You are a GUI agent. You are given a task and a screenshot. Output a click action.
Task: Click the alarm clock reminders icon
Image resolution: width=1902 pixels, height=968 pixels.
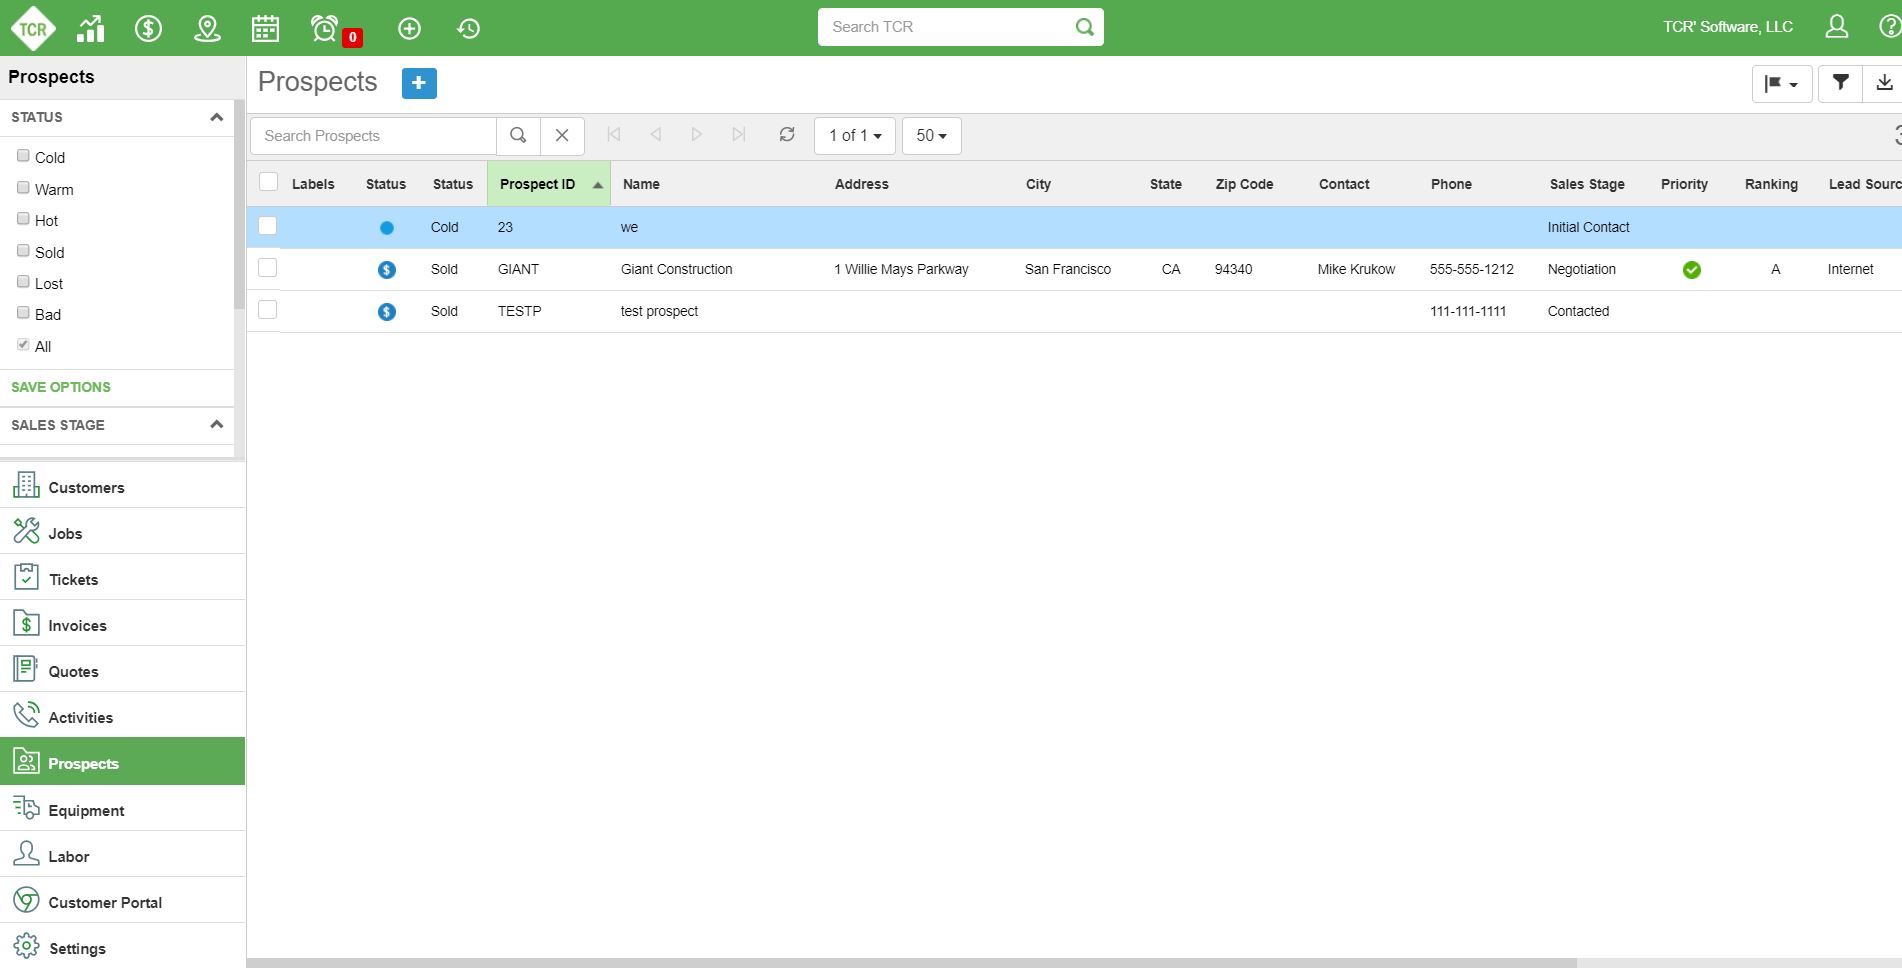pos(325,28)
